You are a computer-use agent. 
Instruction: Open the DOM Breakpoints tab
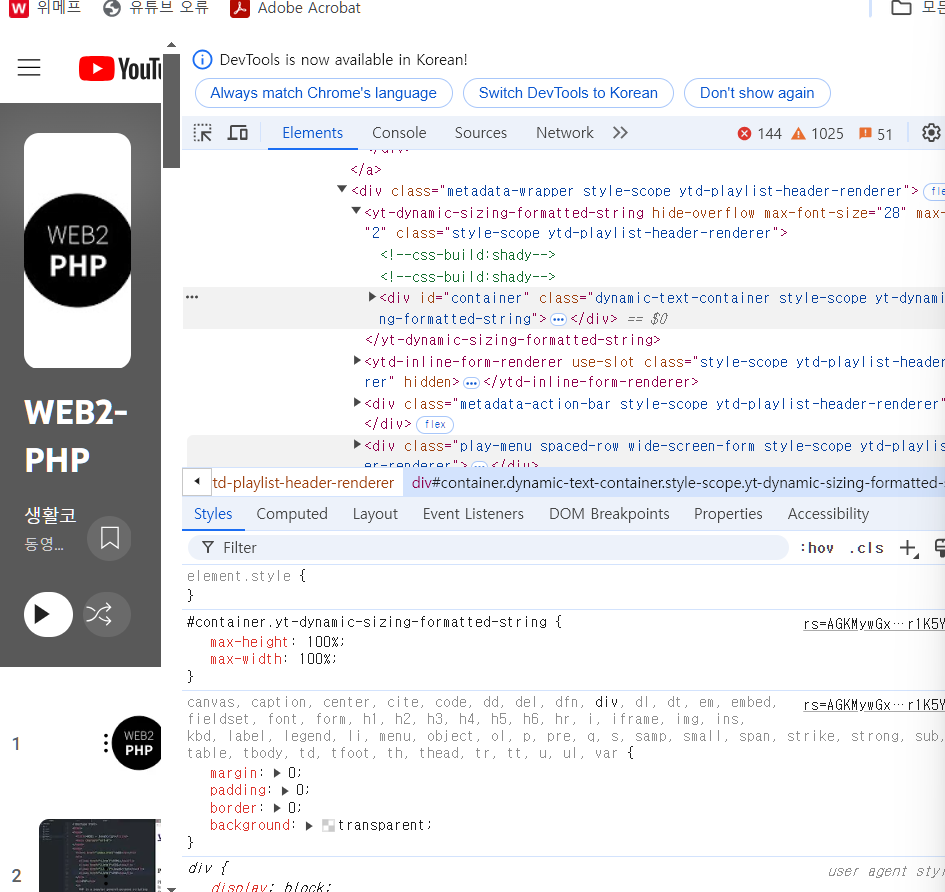609,514
